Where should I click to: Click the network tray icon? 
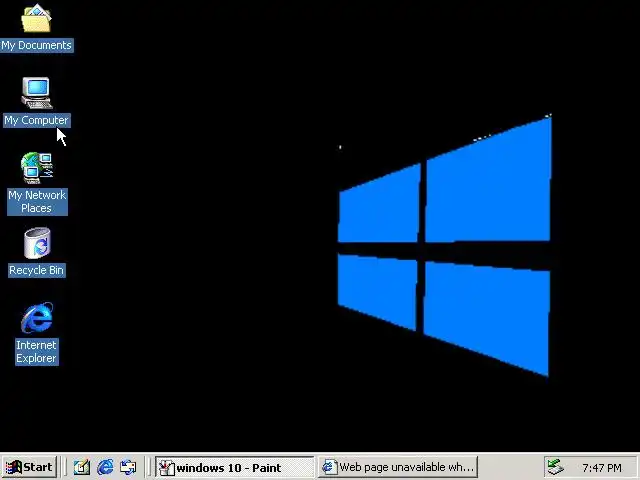point(555,467)
